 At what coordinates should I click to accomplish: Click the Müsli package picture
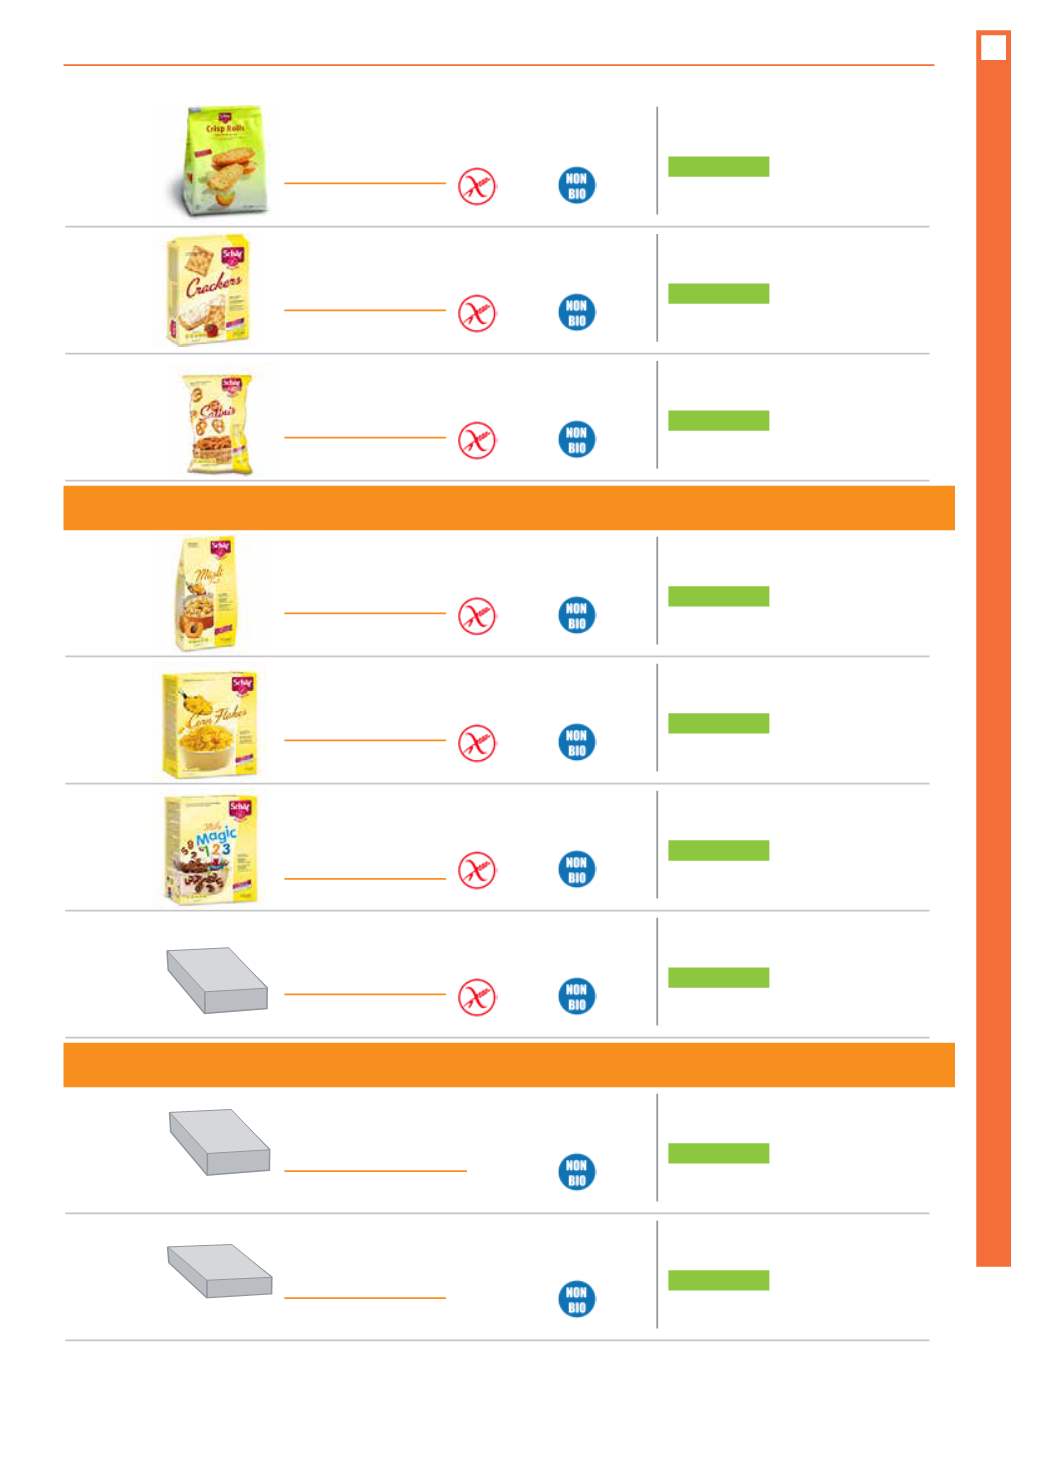coord(209,594)
